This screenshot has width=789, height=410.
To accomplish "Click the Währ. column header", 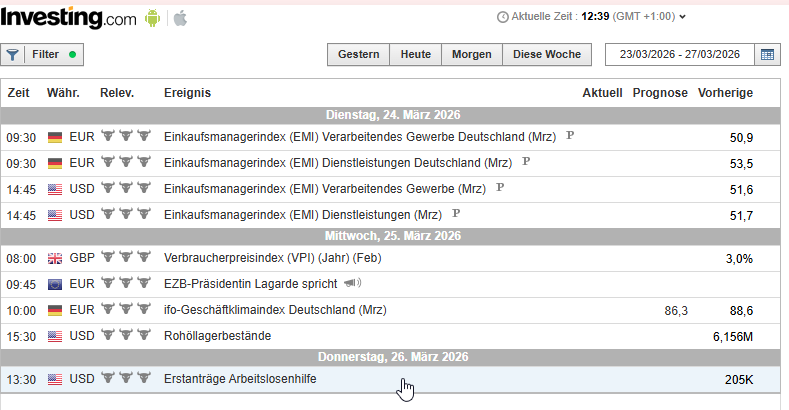I will (x=63, y=93).
